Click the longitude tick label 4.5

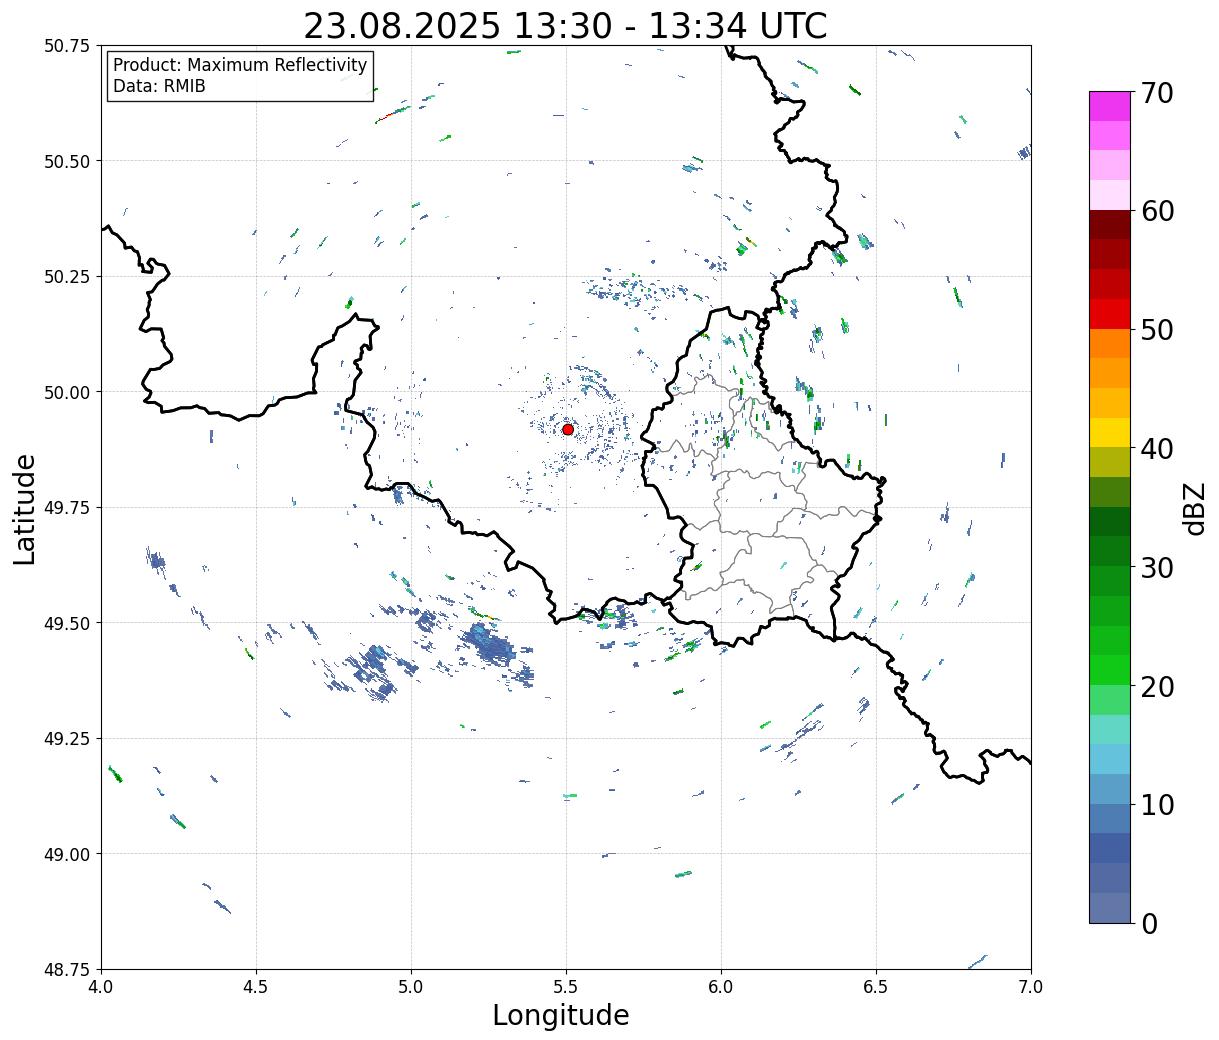coord(256,986)
